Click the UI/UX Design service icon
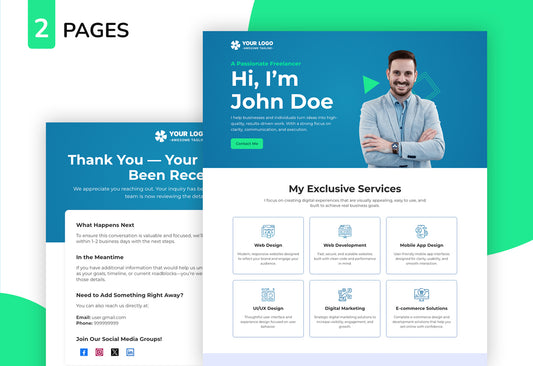The width and height of the screenshot is (533, 366). pyautogui.click(x=268, y=295)
